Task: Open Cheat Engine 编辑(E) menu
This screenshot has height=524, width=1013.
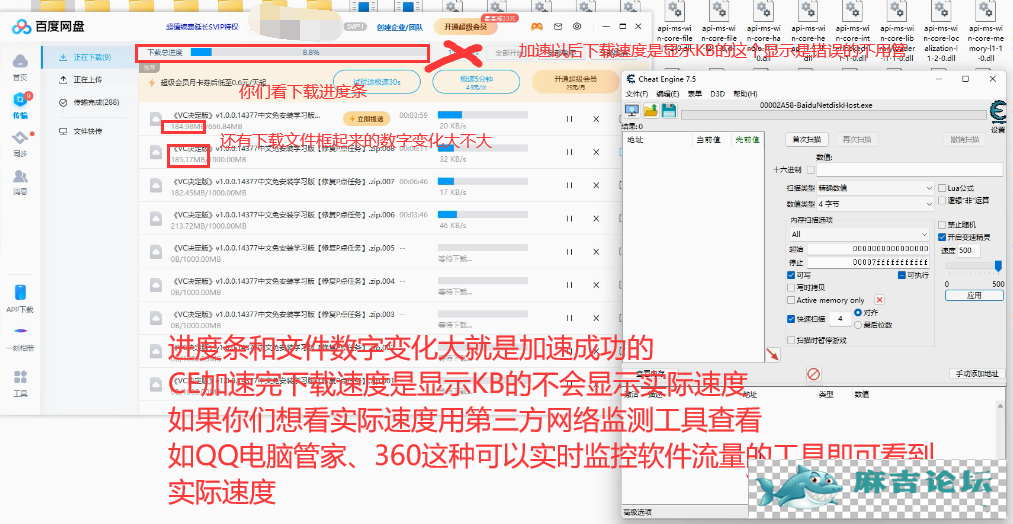Action: pos(668,94)
